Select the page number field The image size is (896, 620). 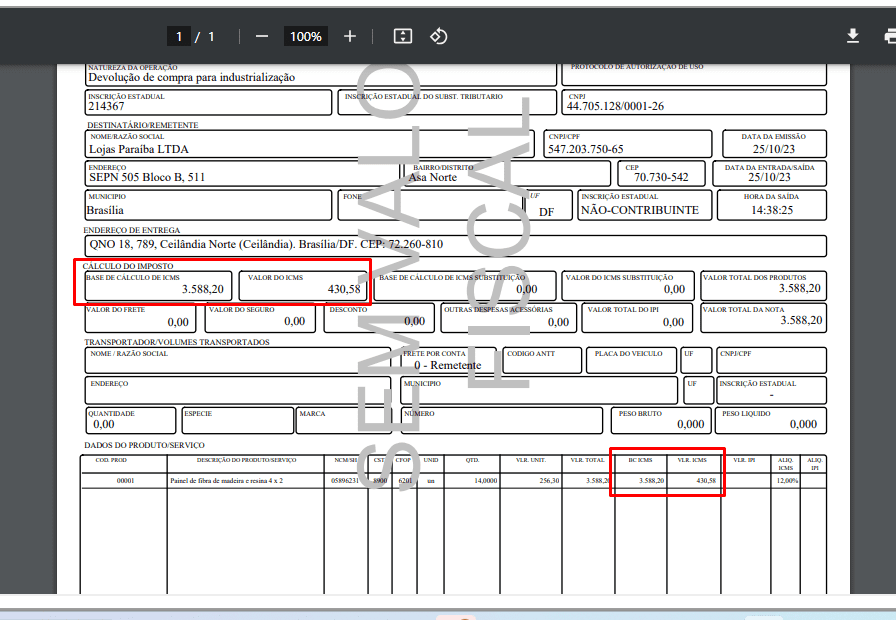(179, 36)
